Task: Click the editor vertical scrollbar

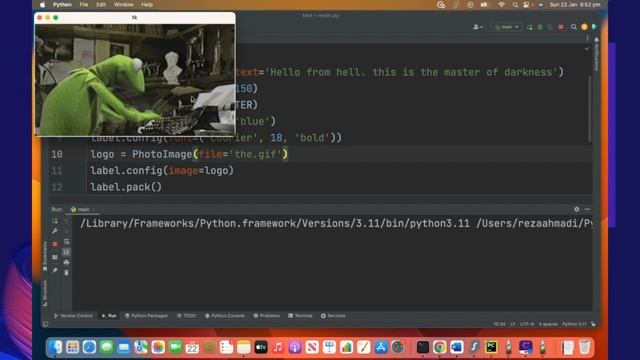Action: click(x=589, y=109)
